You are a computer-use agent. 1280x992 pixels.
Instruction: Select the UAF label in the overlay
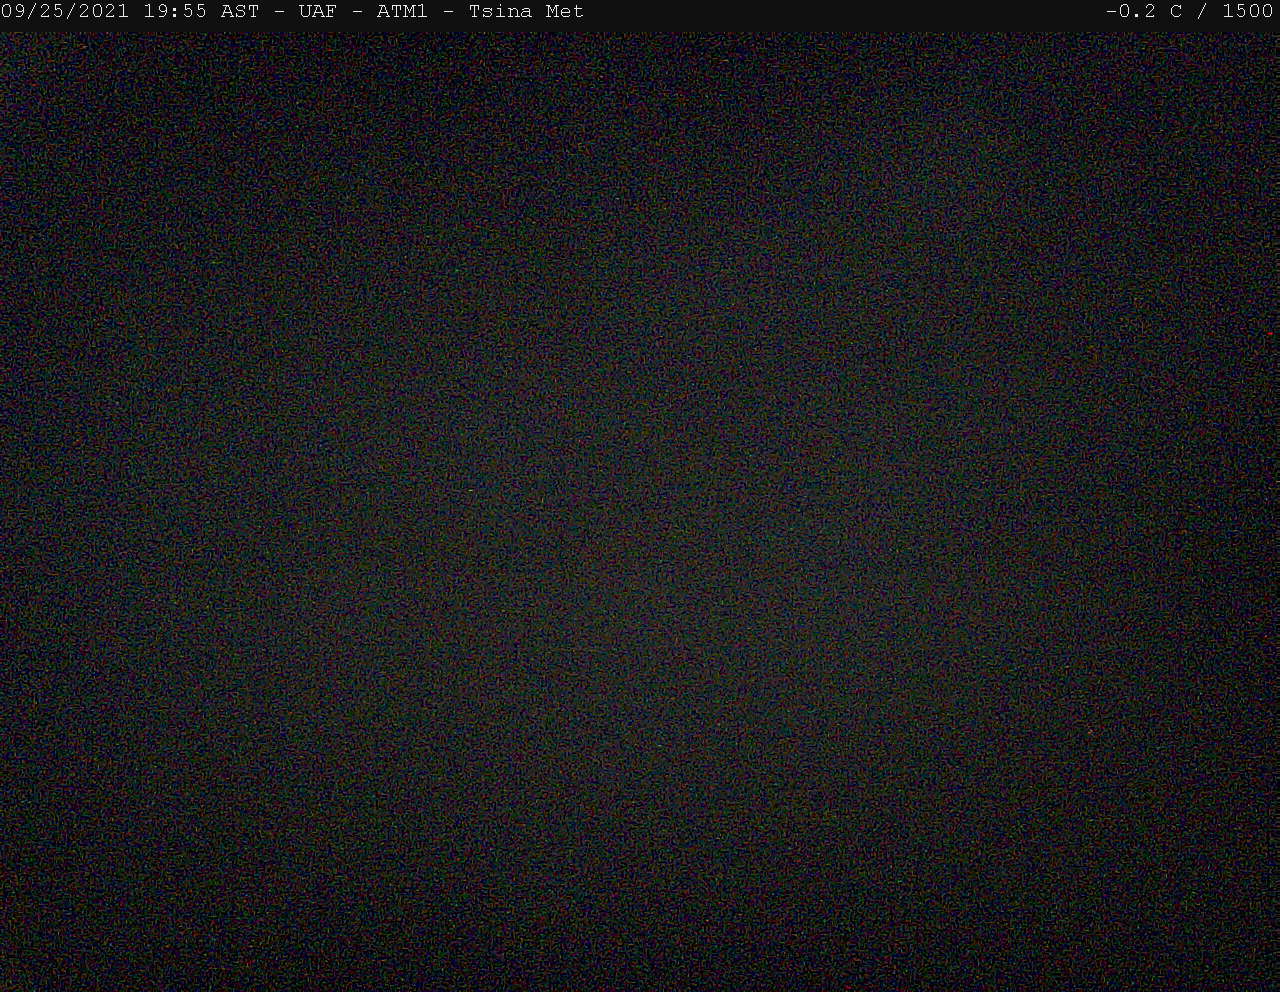(x=318, y=12)
